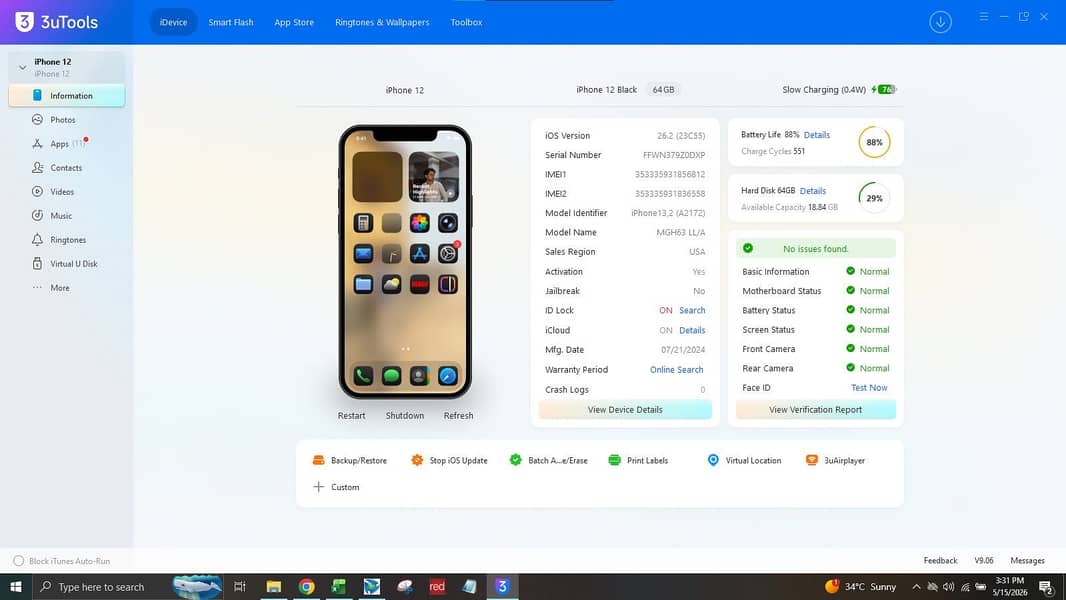Select the Information sidebar icon
The image size is (1066, 600).
coord(37,96)
